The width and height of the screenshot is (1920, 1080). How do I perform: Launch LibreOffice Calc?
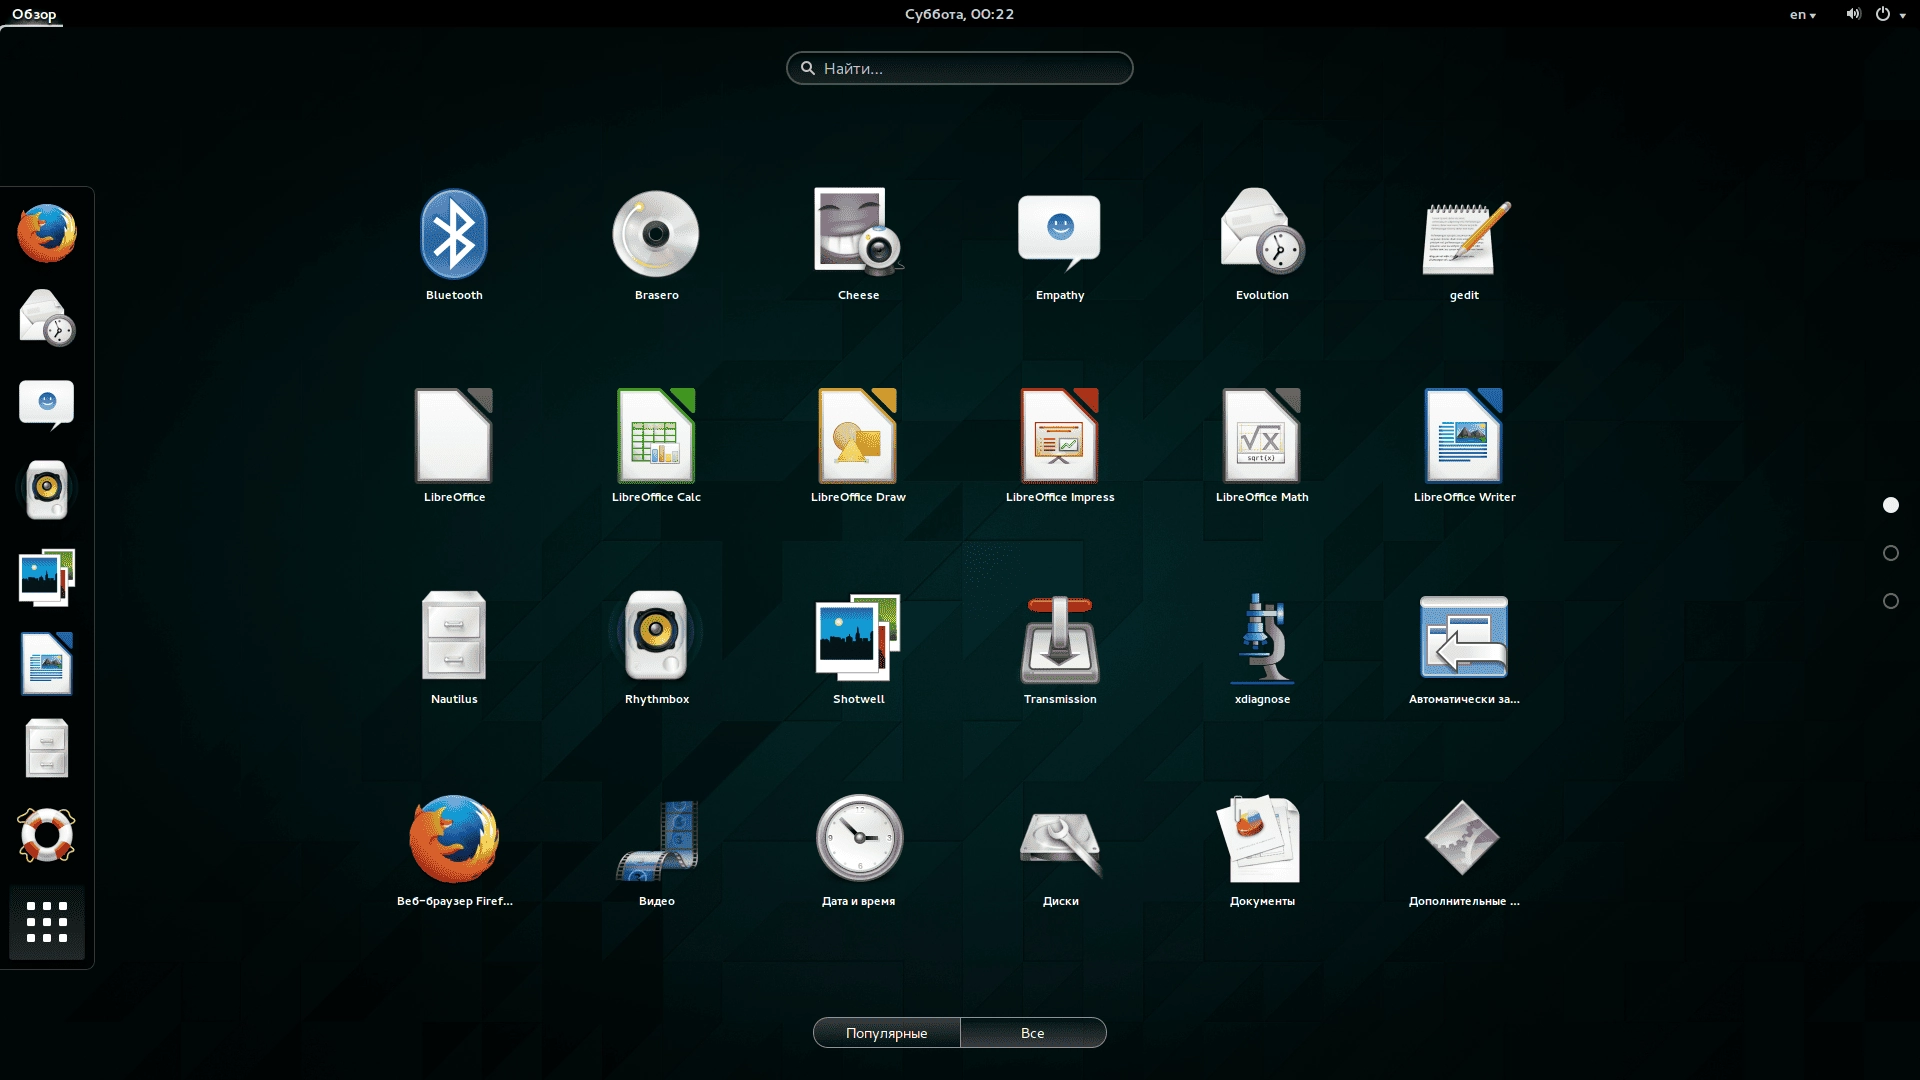656,436
